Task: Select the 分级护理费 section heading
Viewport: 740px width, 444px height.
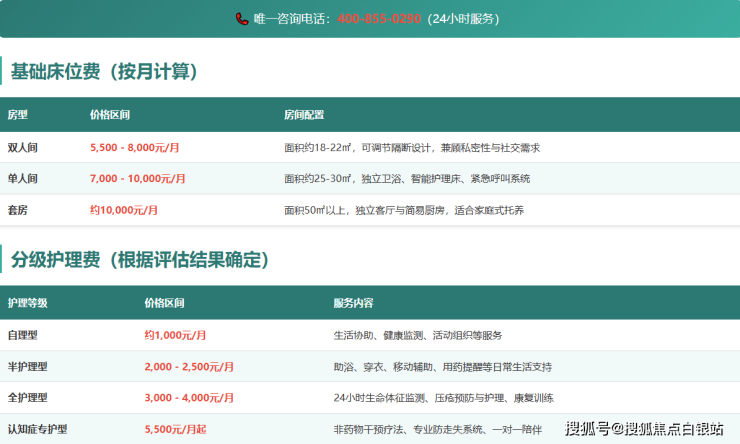Action: pyautogui.click(x=140, y=260)
